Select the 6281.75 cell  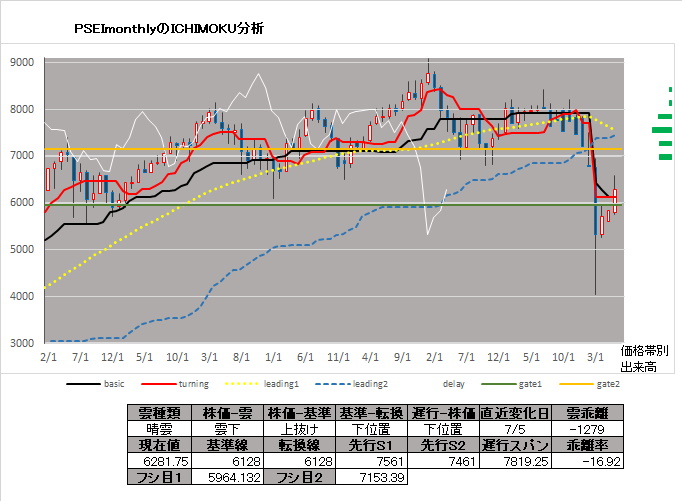[160, 461]
